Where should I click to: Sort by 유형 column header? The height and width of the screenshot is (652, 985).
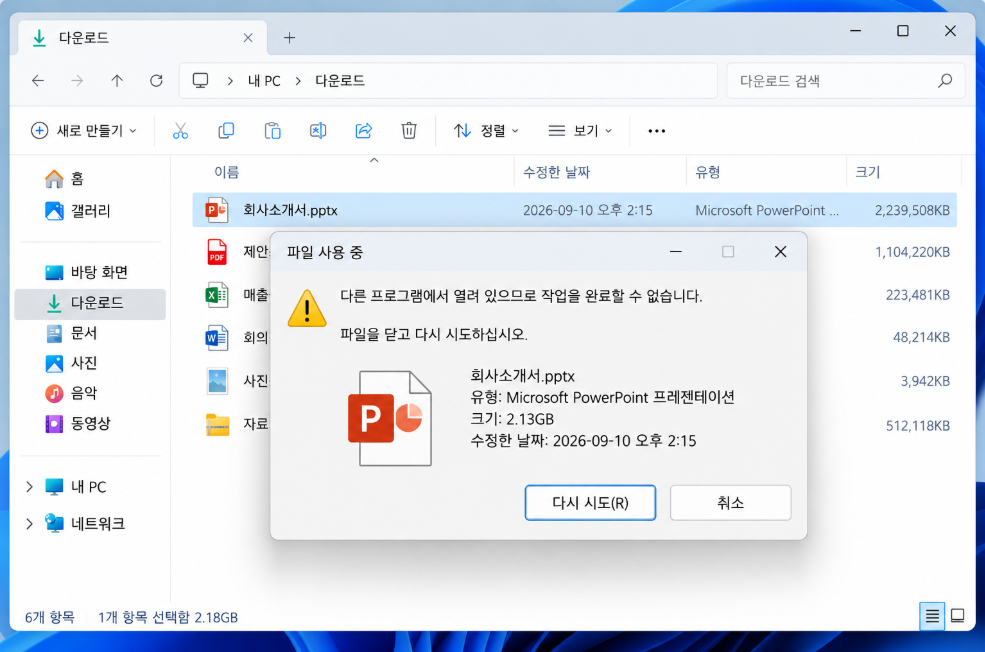pos(707,172)
